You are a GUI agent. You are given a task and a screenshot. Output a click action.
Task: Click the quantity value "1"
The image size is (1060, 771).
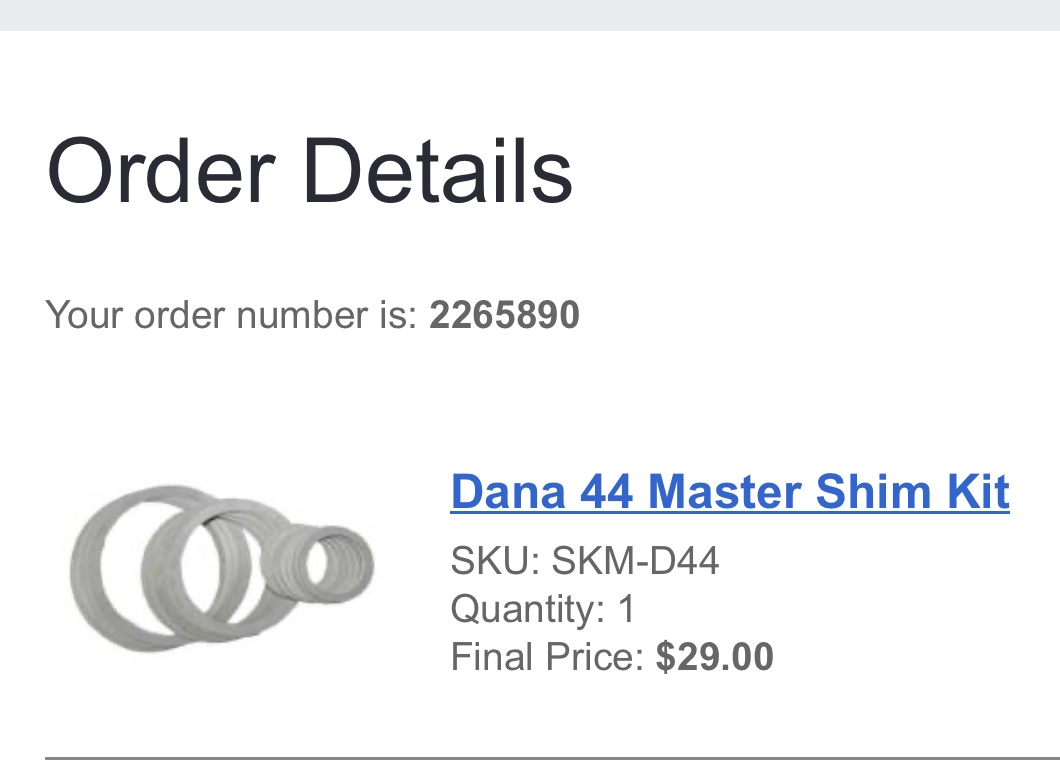(x=627, y=609)
